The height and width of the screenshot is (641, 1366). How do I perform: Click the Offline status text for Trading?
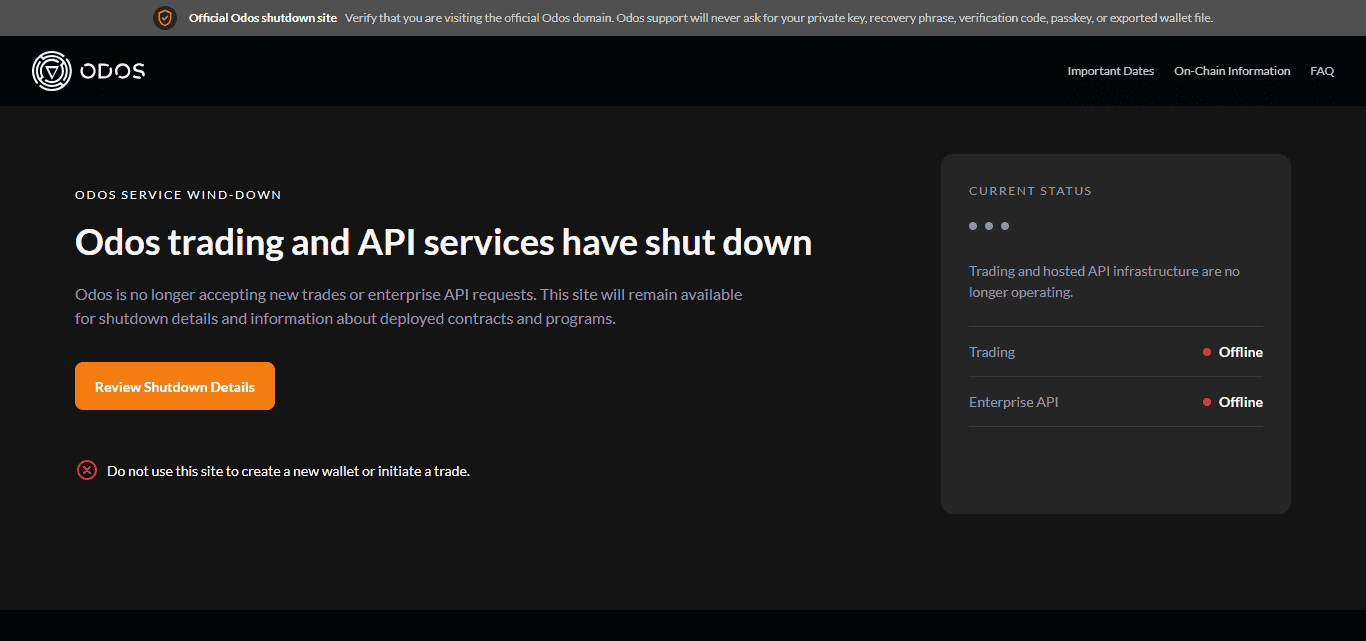coord(1241,352)
